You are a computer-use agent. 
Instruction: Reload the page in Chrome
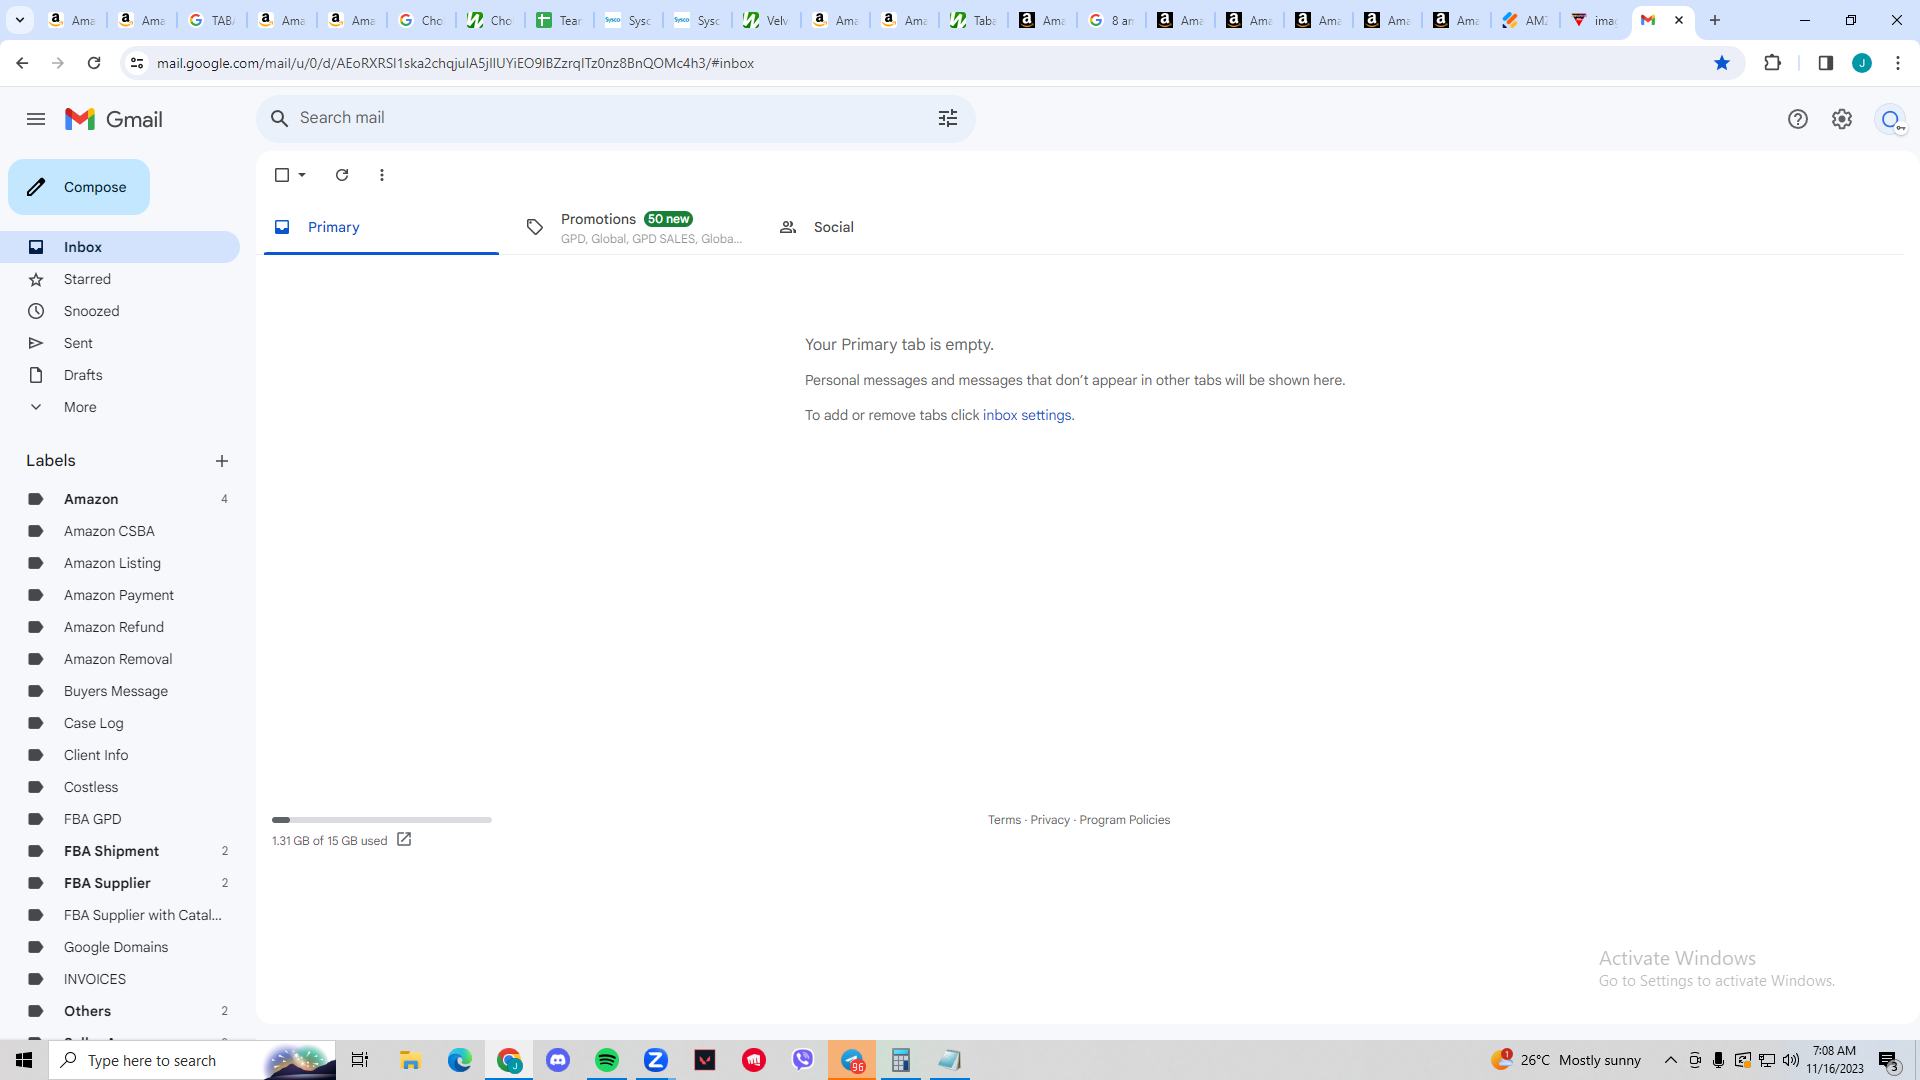pos(94,63)
